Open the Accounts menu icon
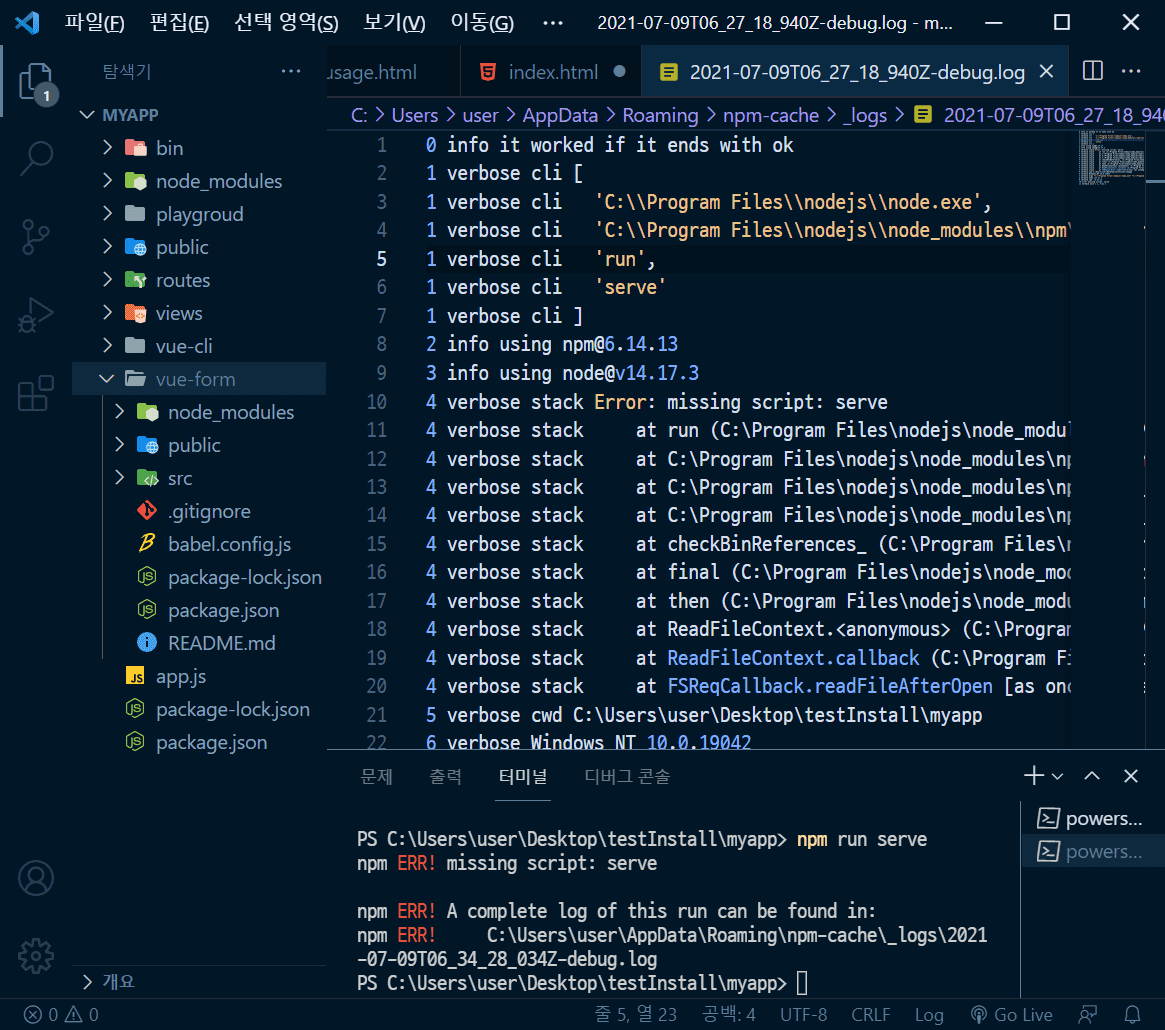This screenshot has height=1030, width=1165. (36, 878)
